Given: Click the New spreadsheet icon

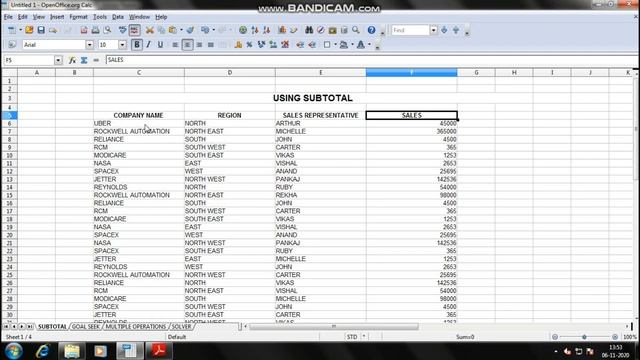Looking at the screenshot, I should click(12, 30).
